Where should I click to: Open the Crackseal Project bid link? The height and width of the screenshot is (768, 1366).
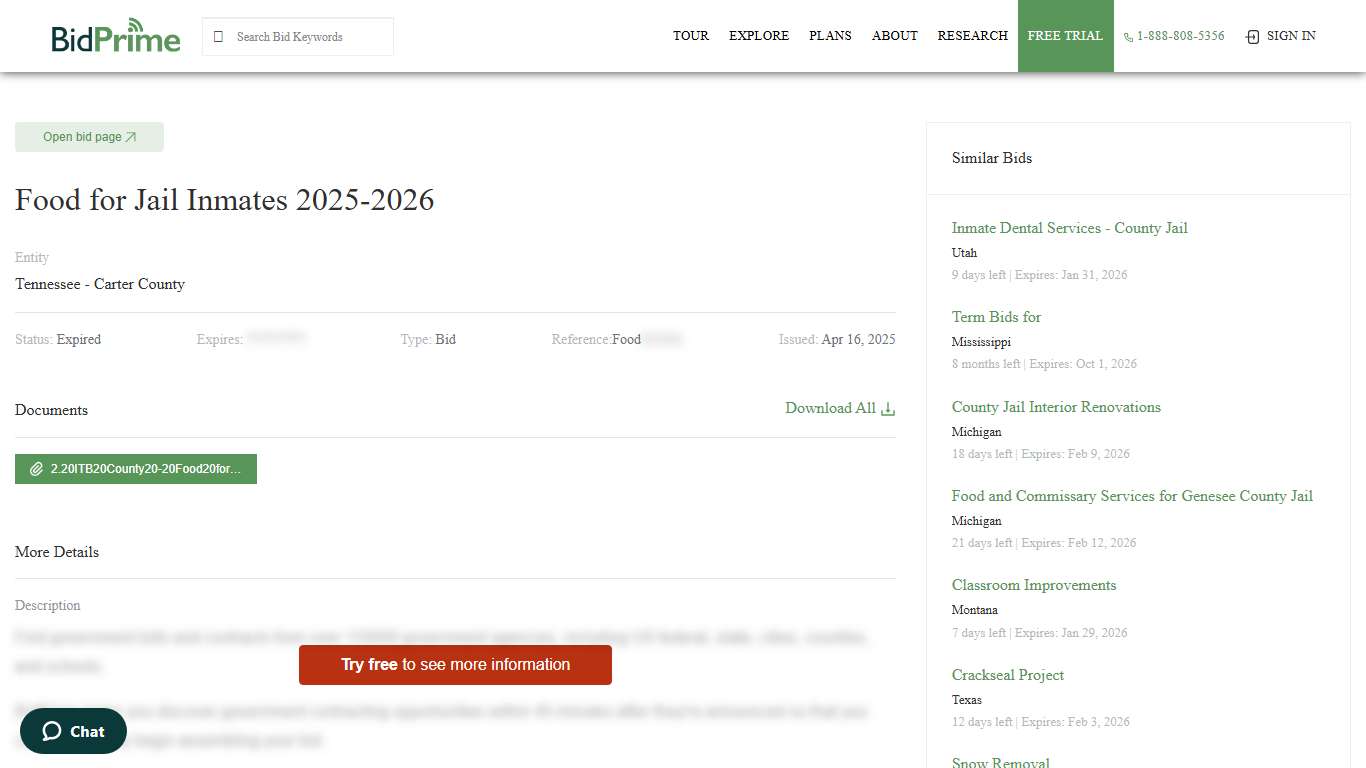click(1007, 675)
